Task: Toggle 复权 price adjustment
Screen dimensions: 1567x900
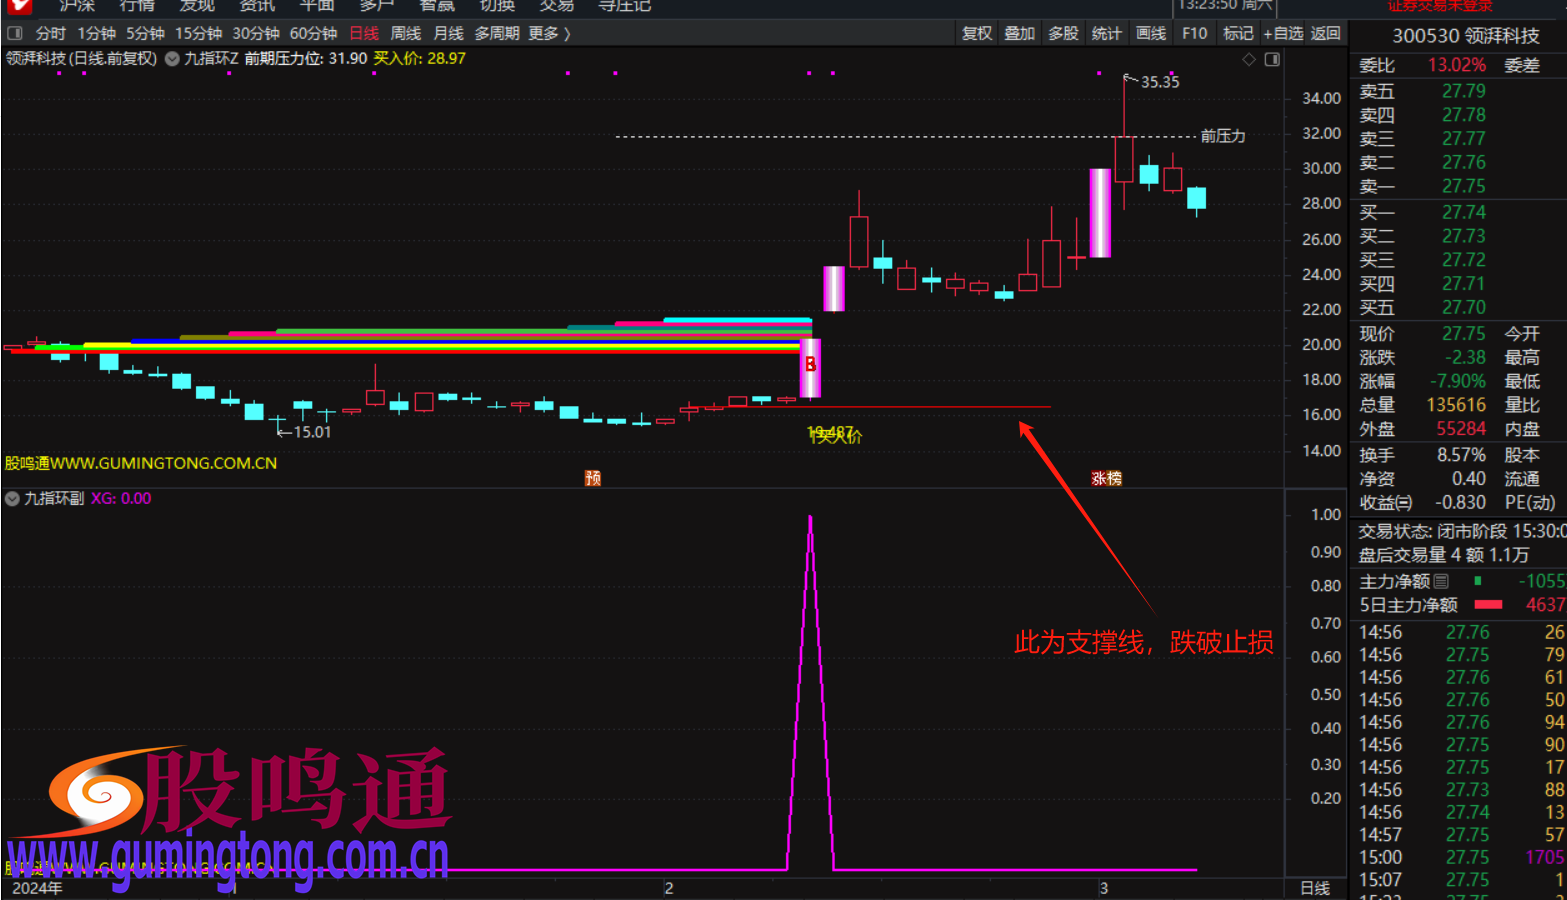Action: point(976,33)
